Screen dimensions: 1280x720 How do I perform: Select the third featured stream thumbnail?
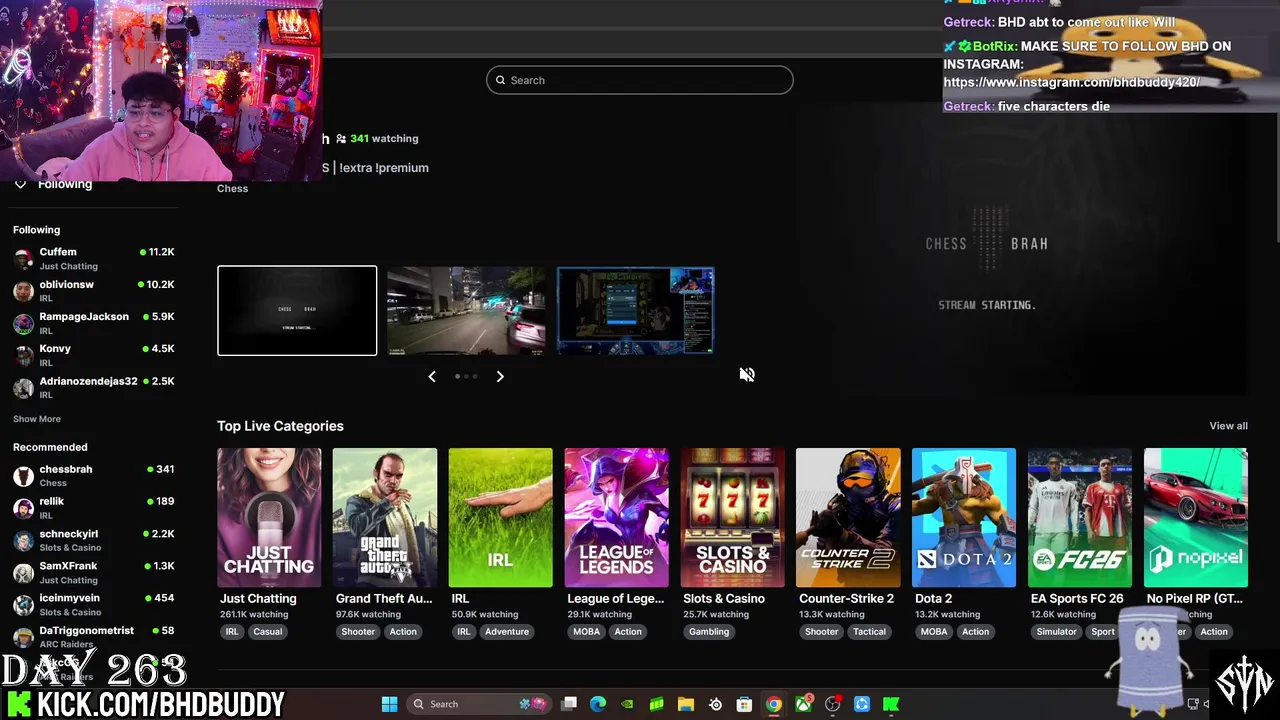coord(635,310)
